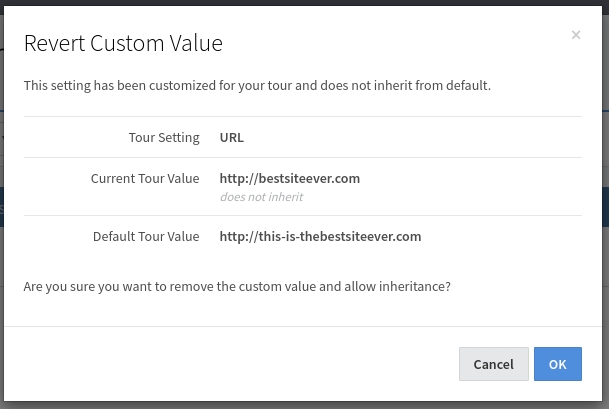Click the Revert Custom Value heading
This screenshot has height=409, width=609.
coord(123,43)
